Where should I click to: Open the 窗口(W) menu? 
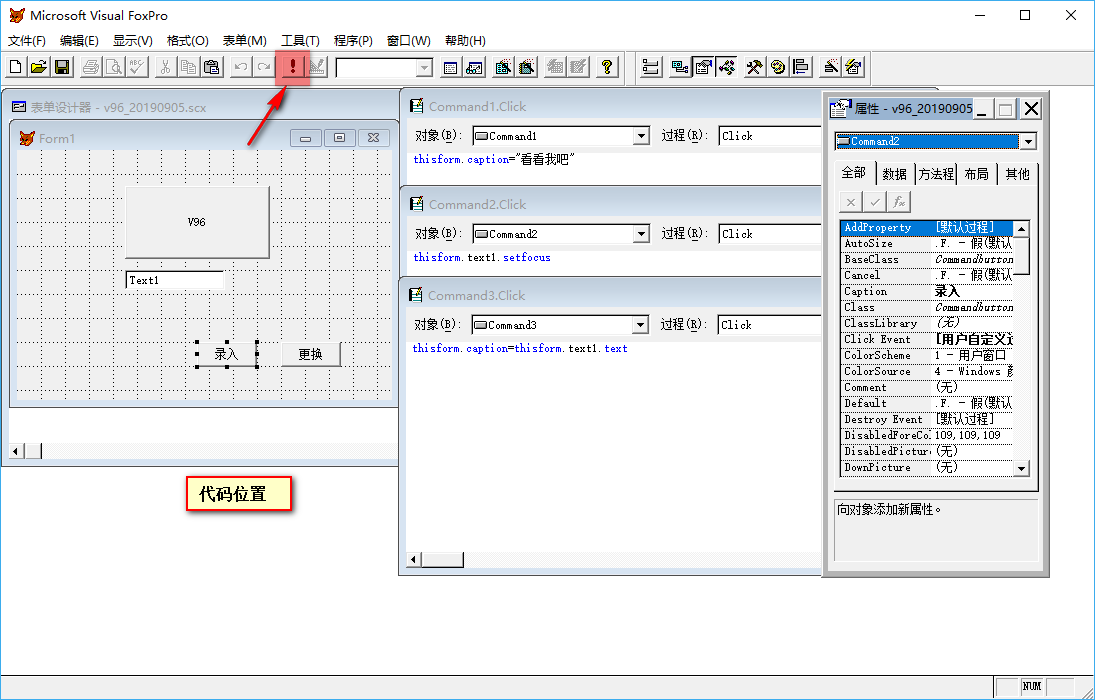409,41
